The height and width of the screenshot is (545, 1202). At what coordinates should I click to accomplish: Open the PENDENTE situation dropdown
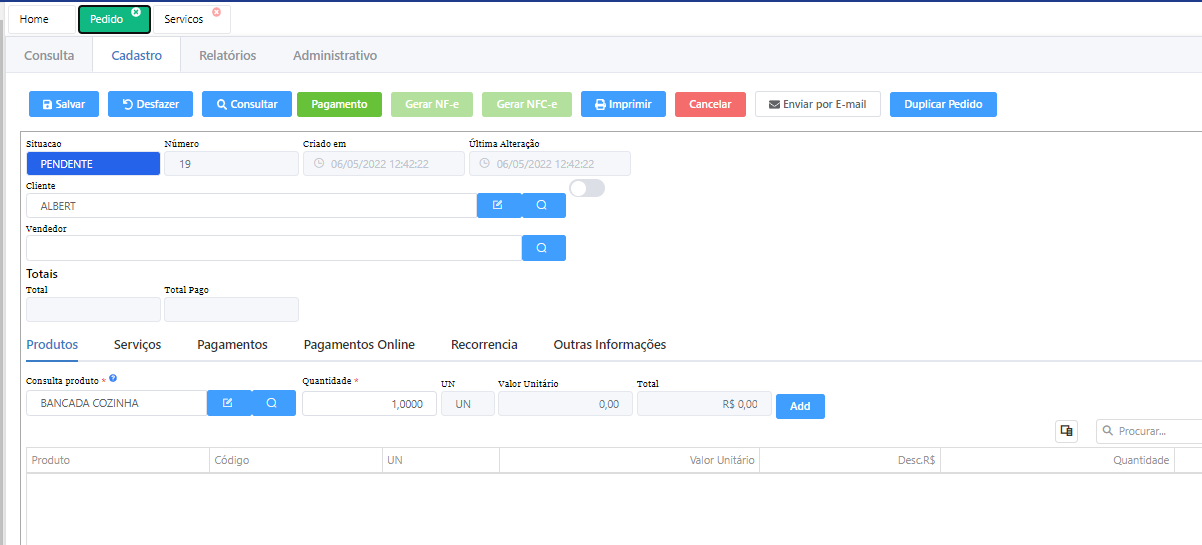(x=93, y=164)
